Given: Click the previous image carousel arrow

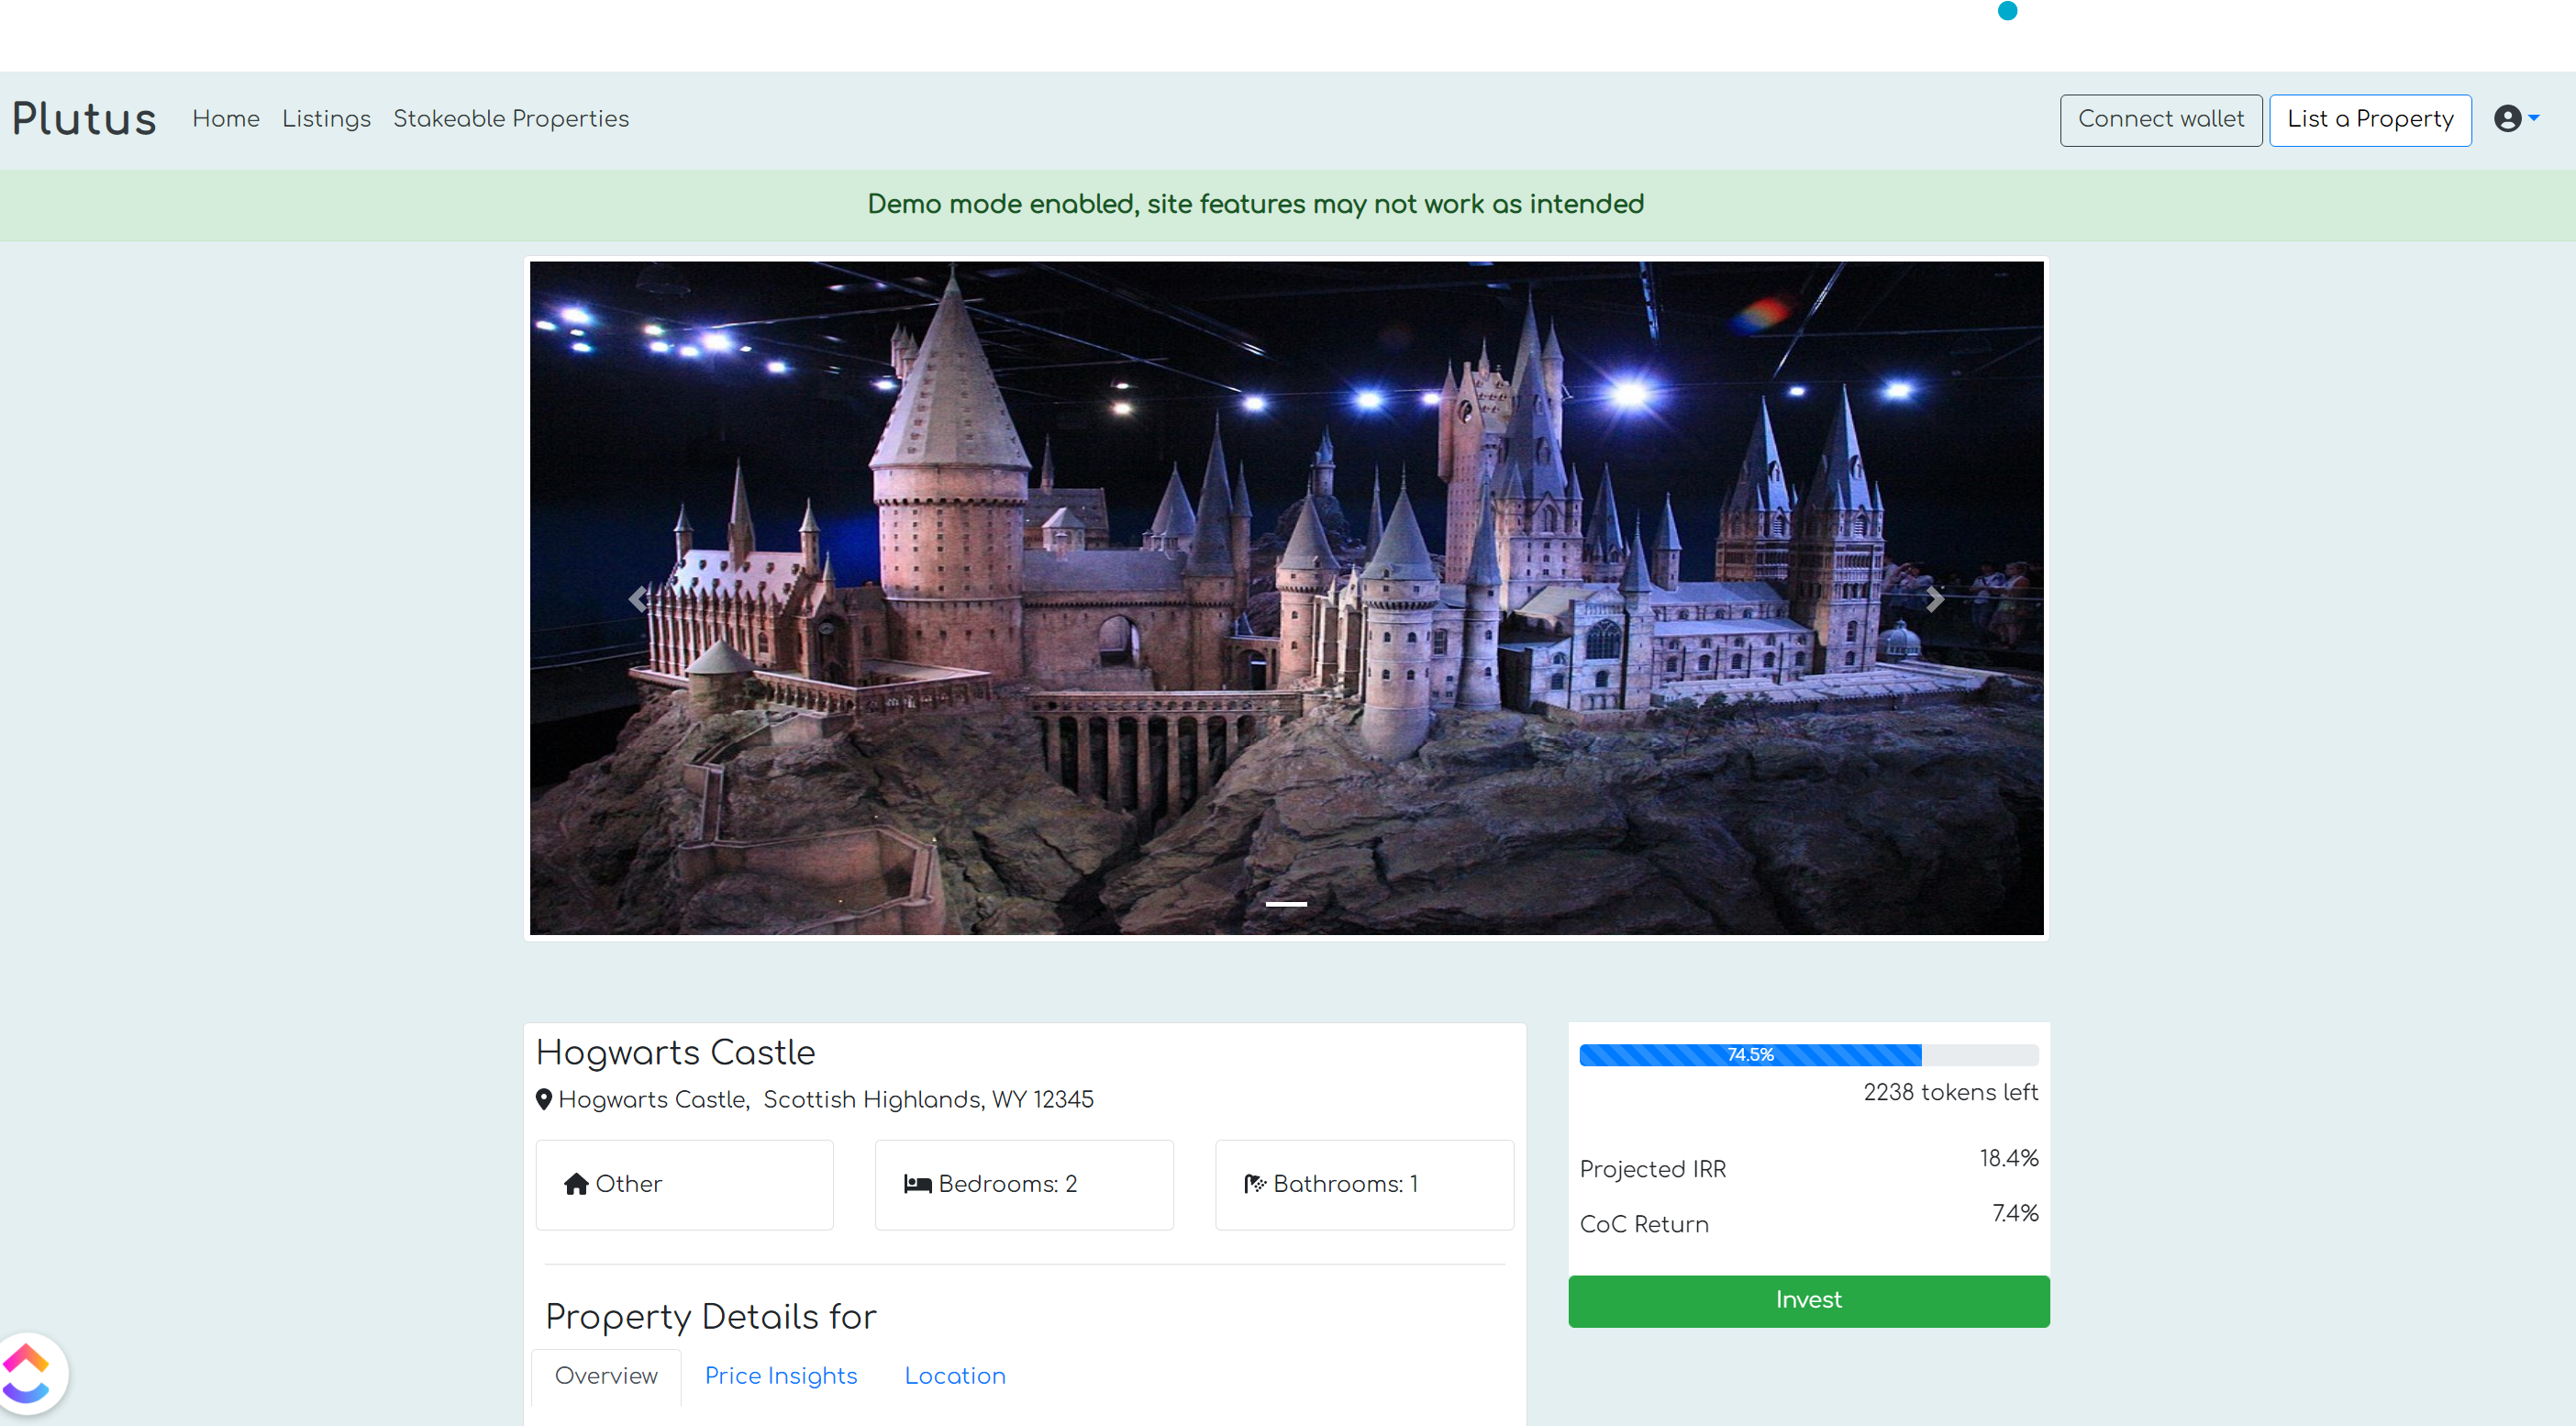Looking at the screenshot, I should coord(638,599).
